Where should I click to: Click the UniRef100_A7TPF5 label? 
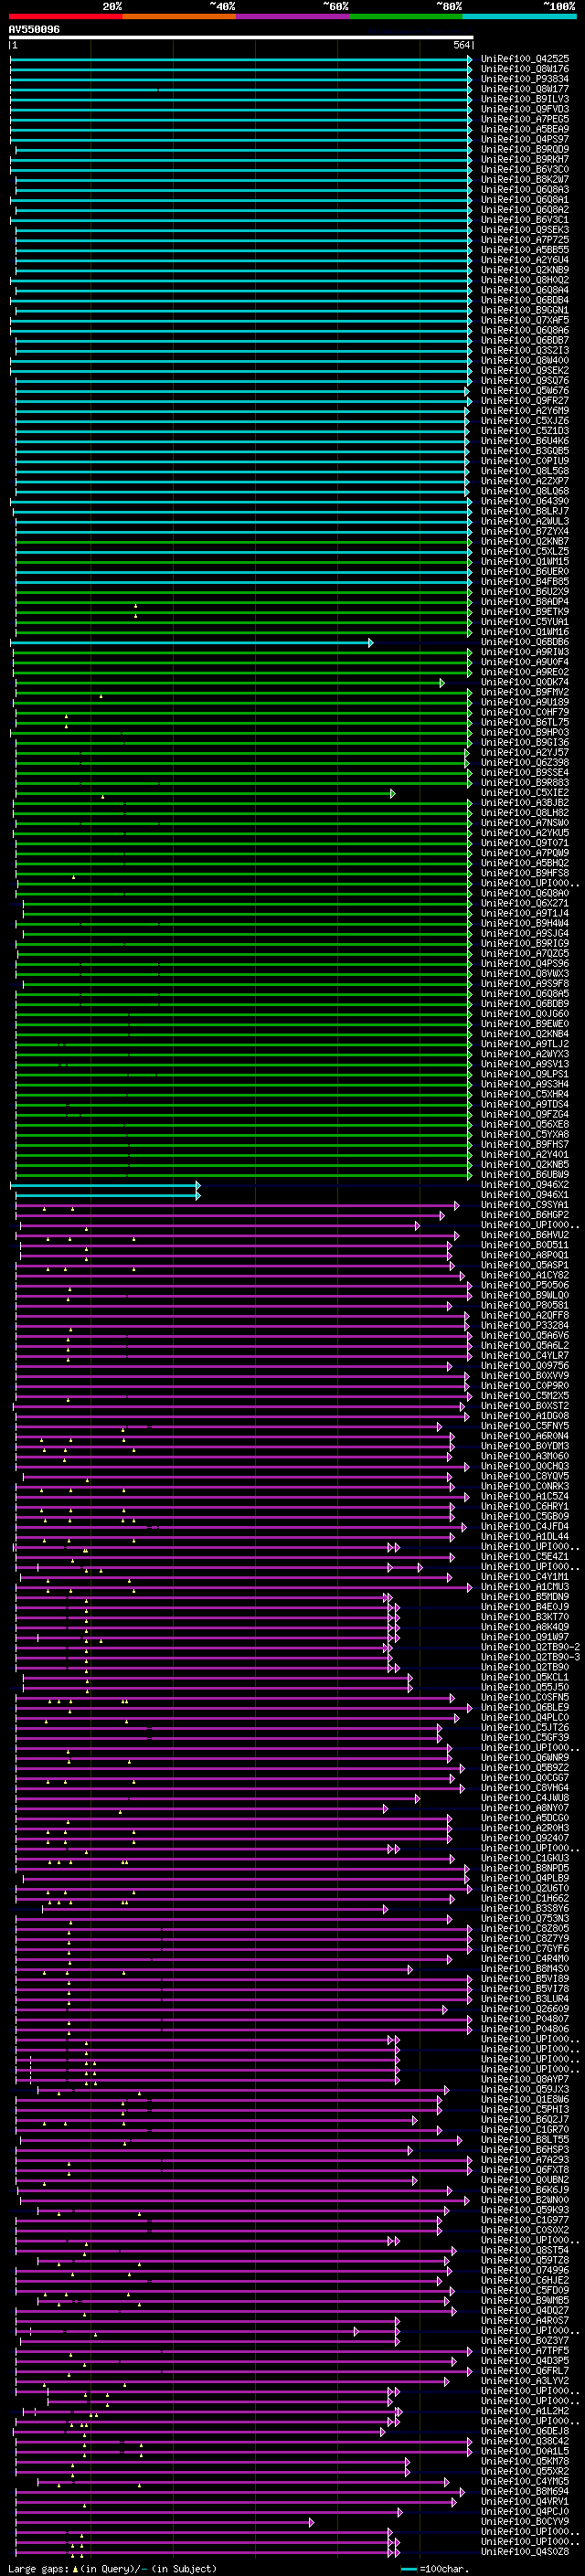pyautogui.click(x=525, y=2351)
